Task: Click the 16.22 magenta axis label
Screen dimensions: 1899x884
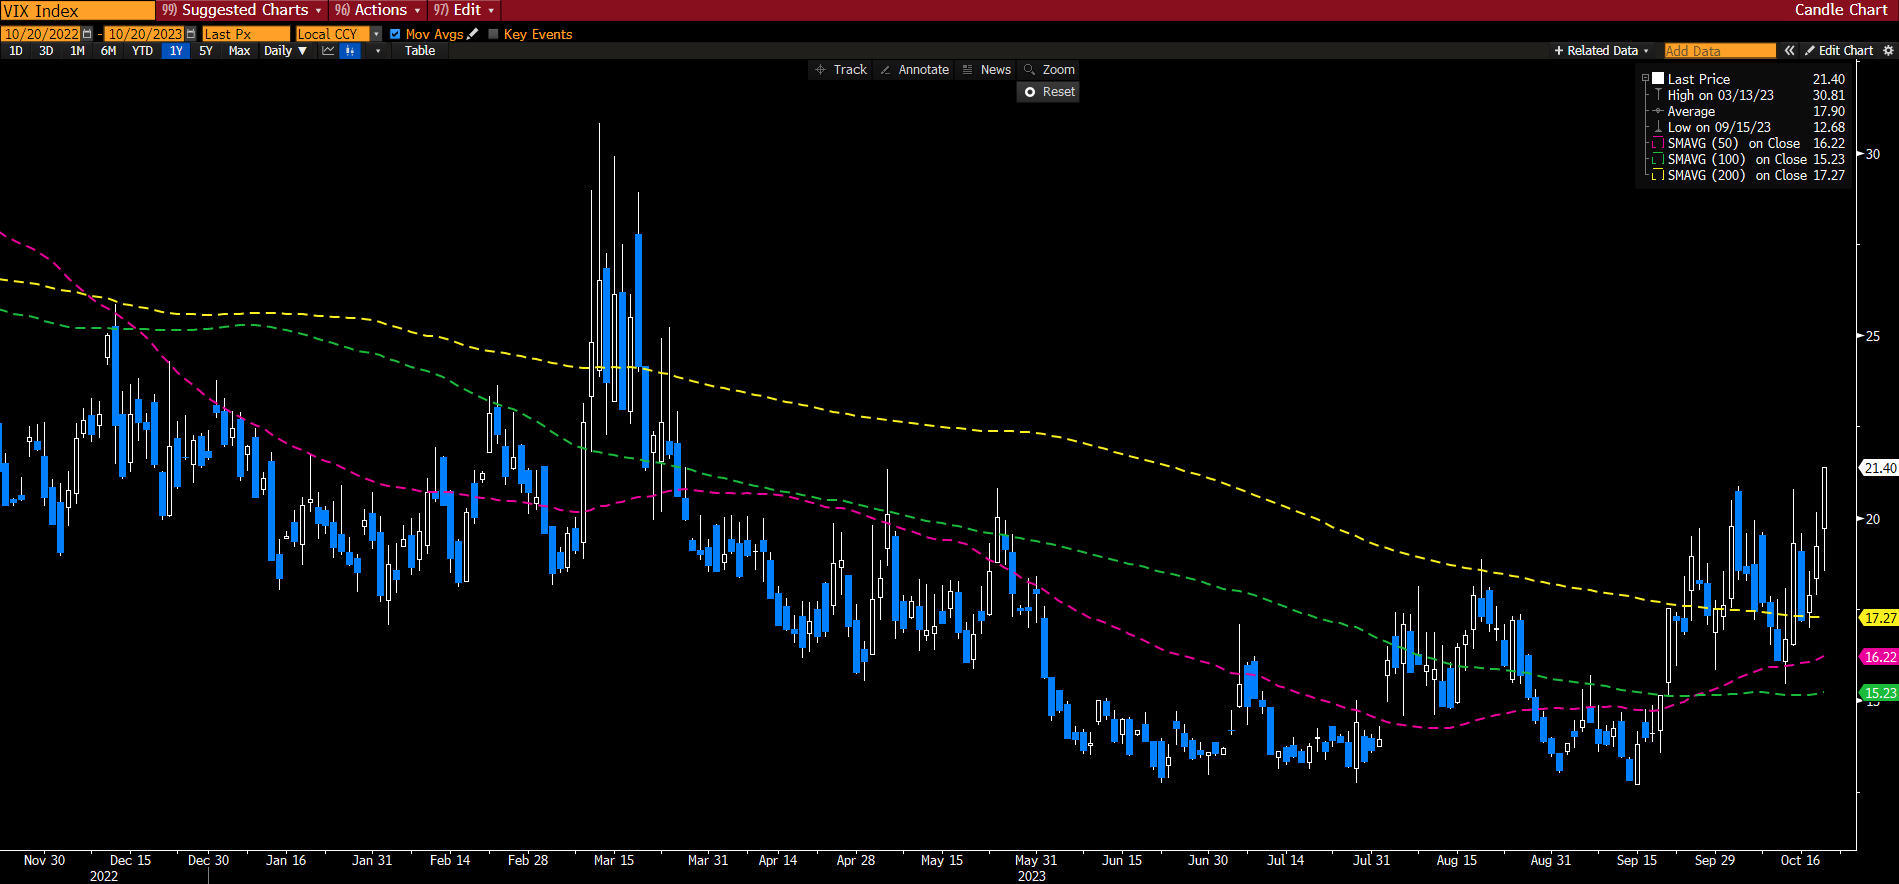Action: [1879, 657]
